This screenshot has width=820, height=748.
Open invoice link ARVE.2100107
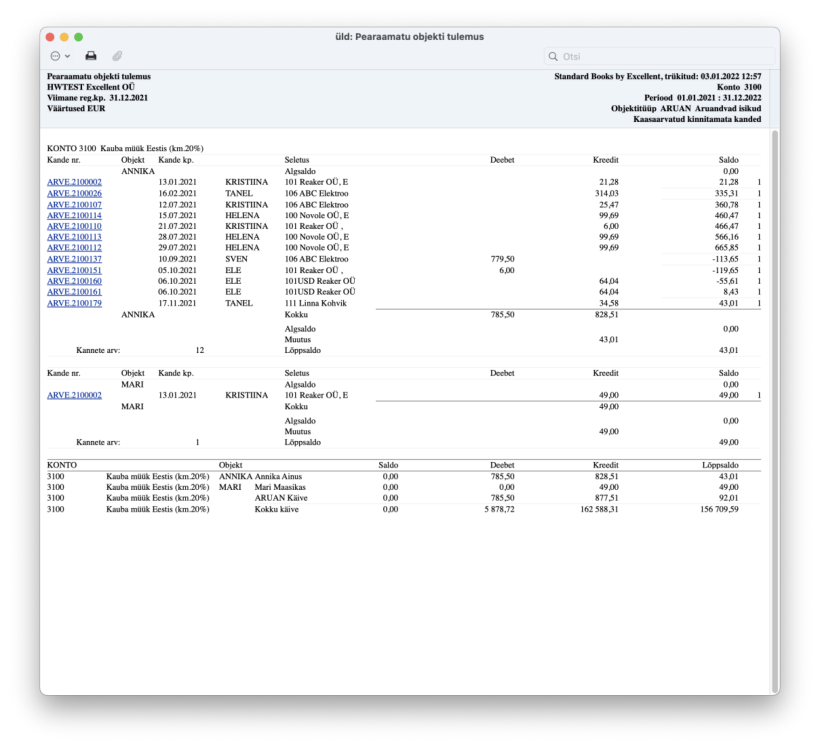click(x=74, y=205)
